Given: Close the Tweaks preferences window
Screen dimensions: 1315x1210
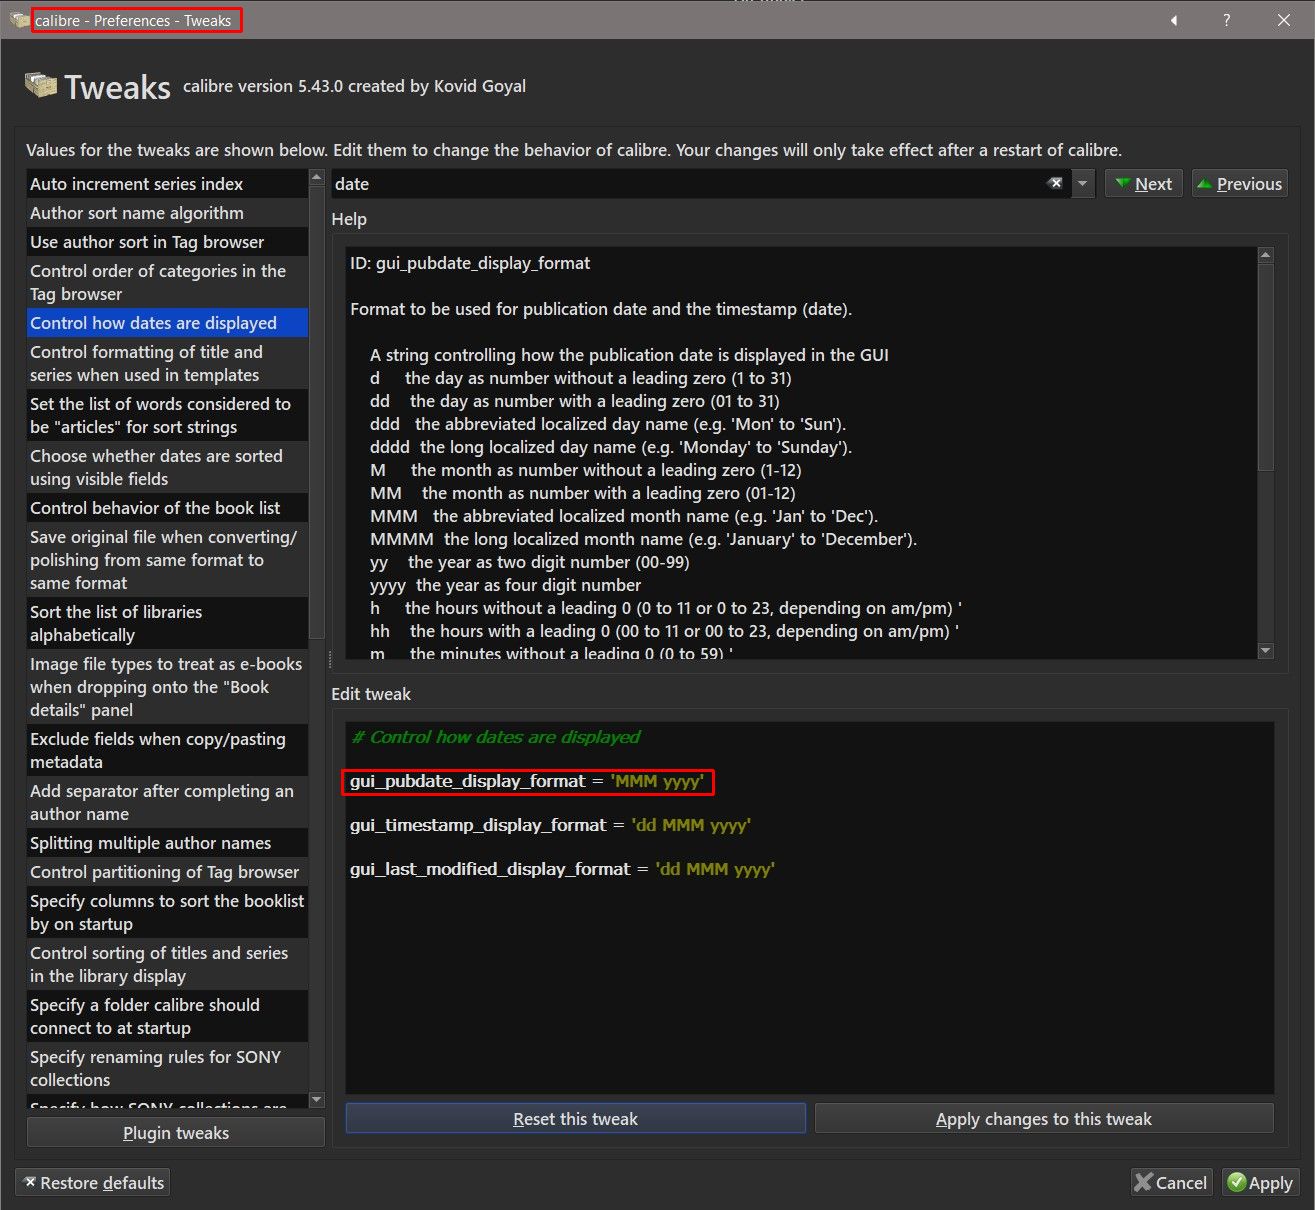Looking at the screenshot, I should tap(1284, 20).
